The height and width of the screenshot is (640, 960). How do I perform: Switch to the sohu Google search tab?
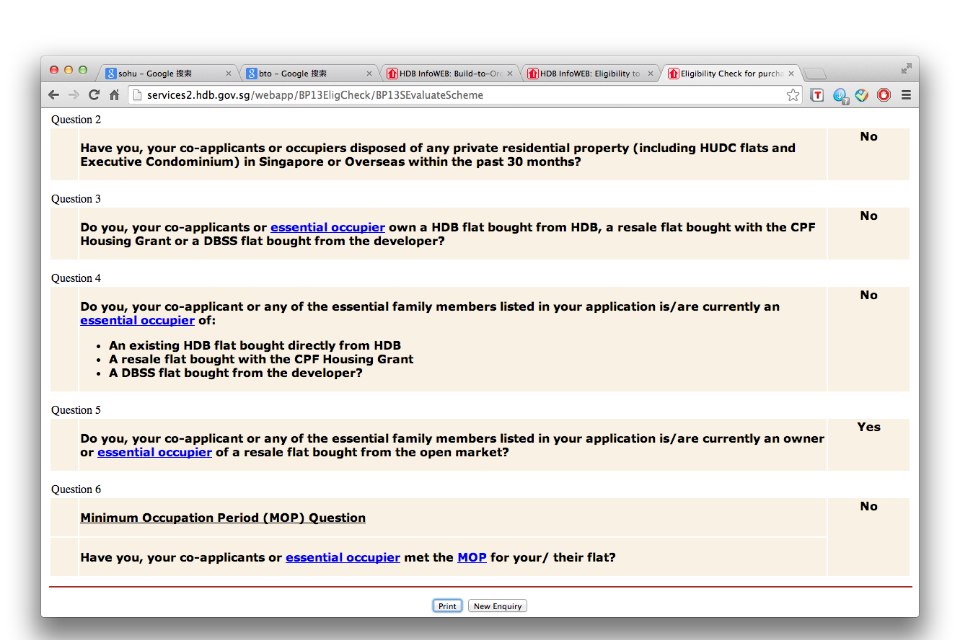tap(165, 74)
